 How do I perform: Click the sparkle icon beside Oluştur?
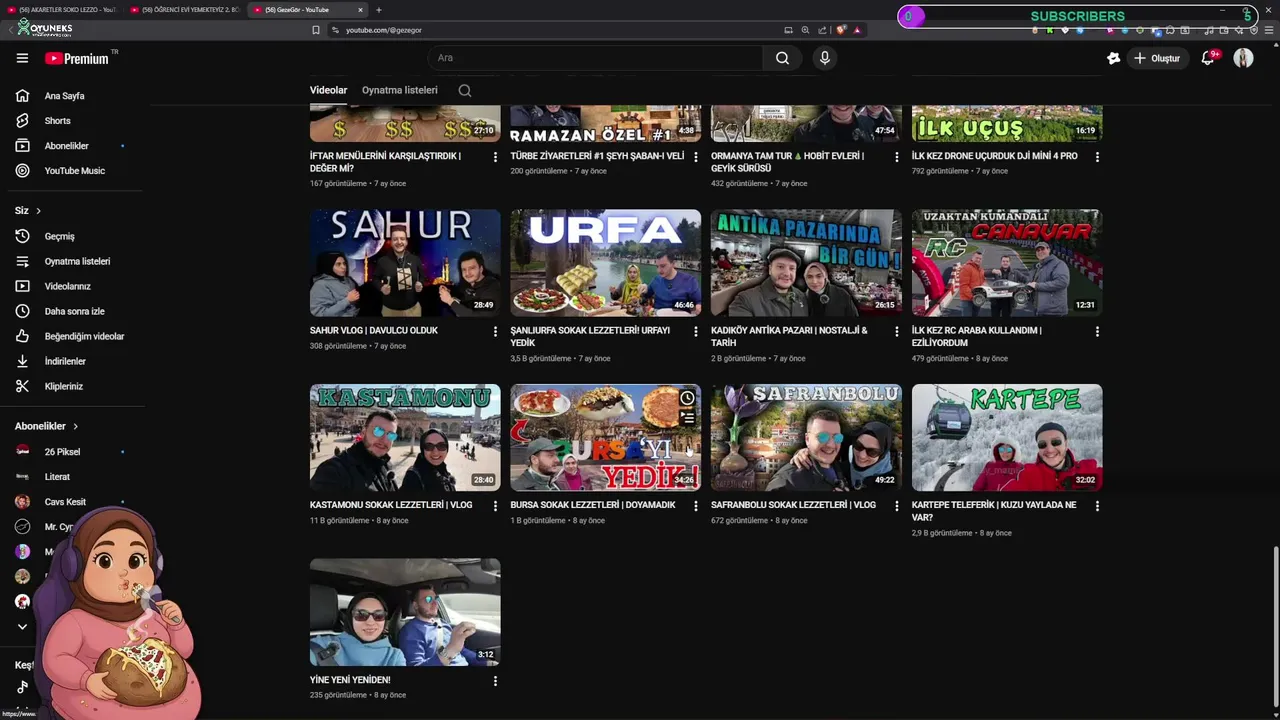click(x=1113, y=58)
